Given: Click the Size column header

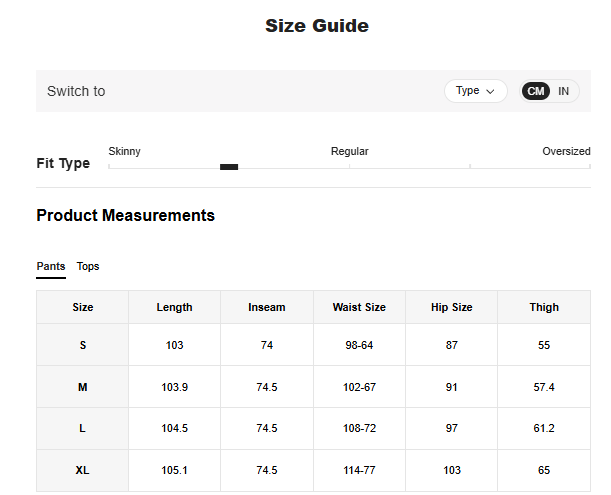Looking at the screenshot, I should [x=83, y=308].
